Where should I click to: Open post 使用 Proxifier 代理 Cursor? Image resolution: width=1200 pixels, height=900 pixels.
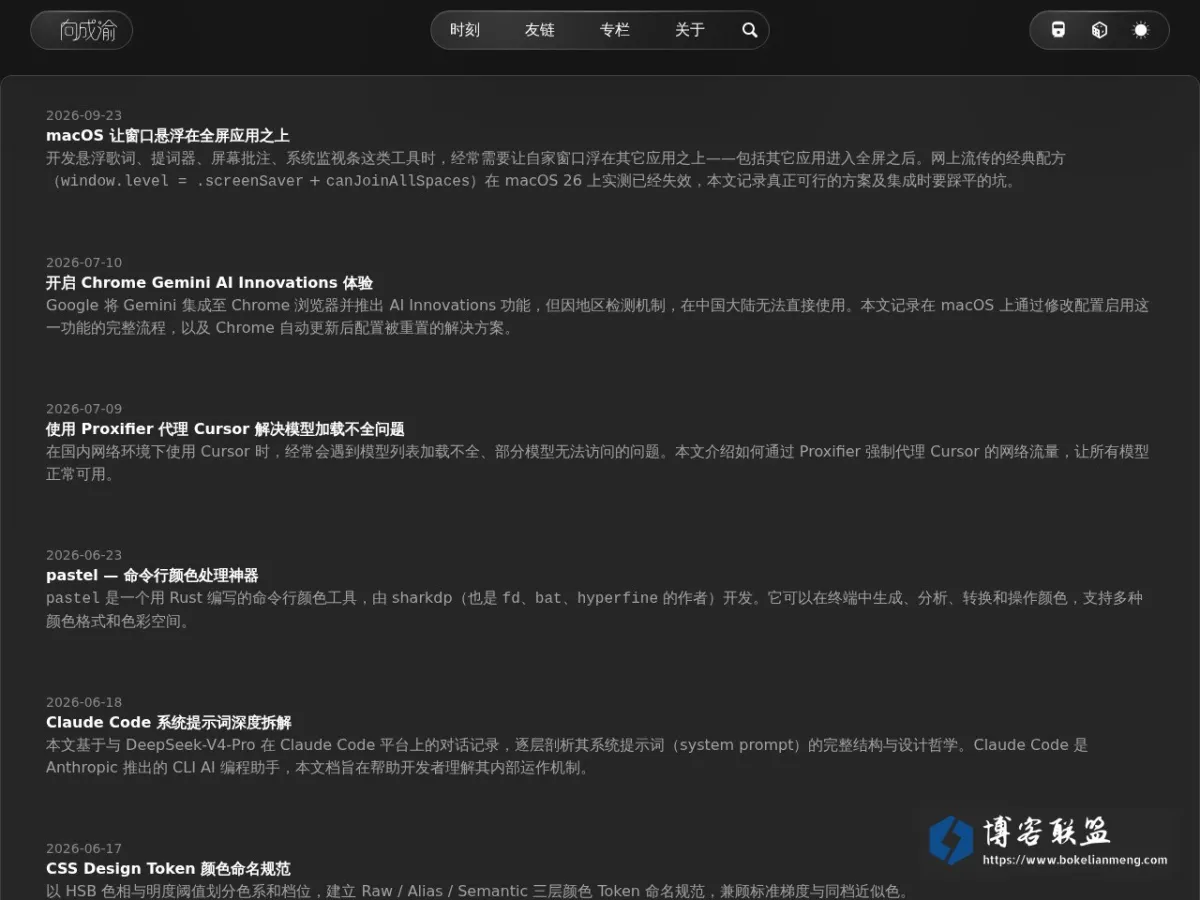coord(225,428)
